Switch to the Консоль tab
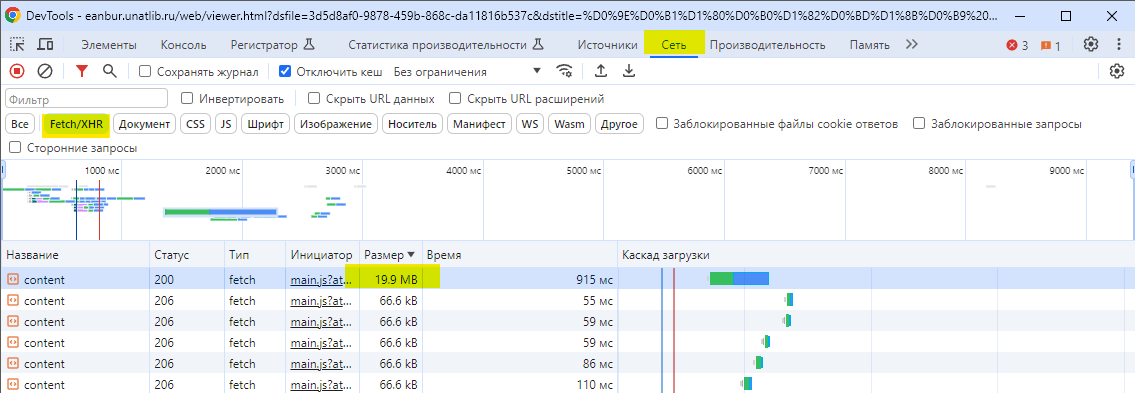Viewport: 1135px width, 393px height. (x=183, y=45)
